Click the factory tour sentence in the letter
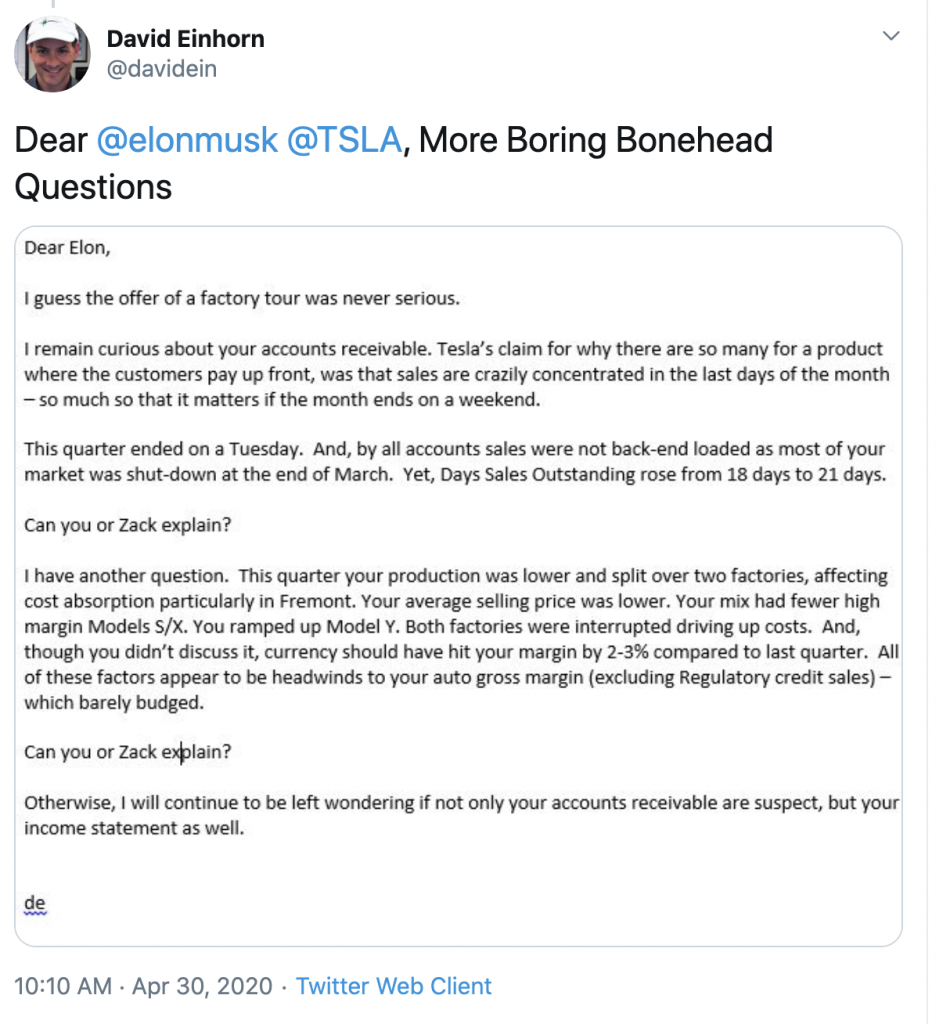950x1024 pixels. [242, 298]
